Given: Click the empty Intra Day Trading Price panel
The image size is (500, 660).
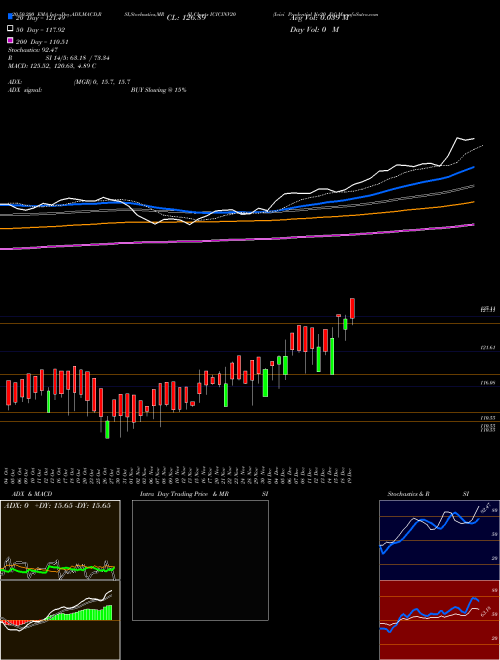Looking at the screenshot, I should 200,560.
